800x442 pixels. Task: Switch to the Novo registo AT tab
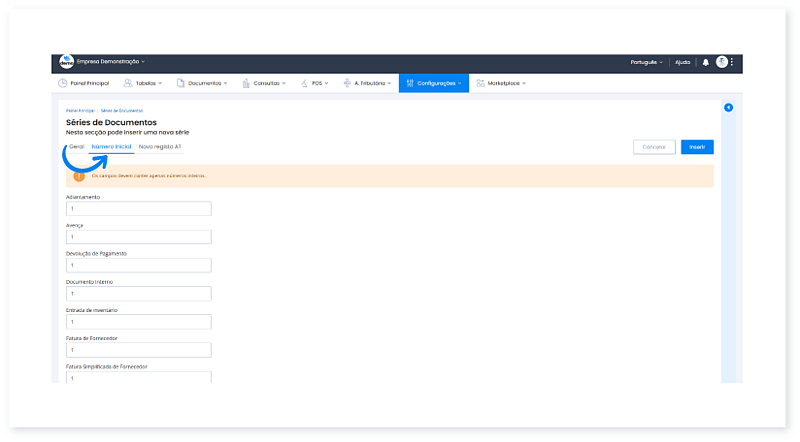pos(160,147)
